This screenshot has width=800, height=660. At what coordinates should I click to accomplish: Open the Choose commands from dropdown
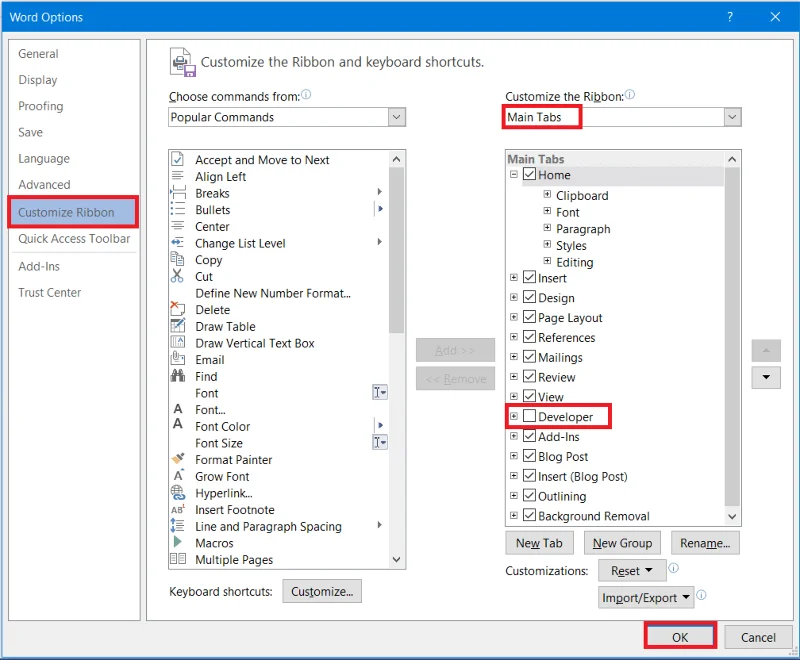click(x=396, y=117)
